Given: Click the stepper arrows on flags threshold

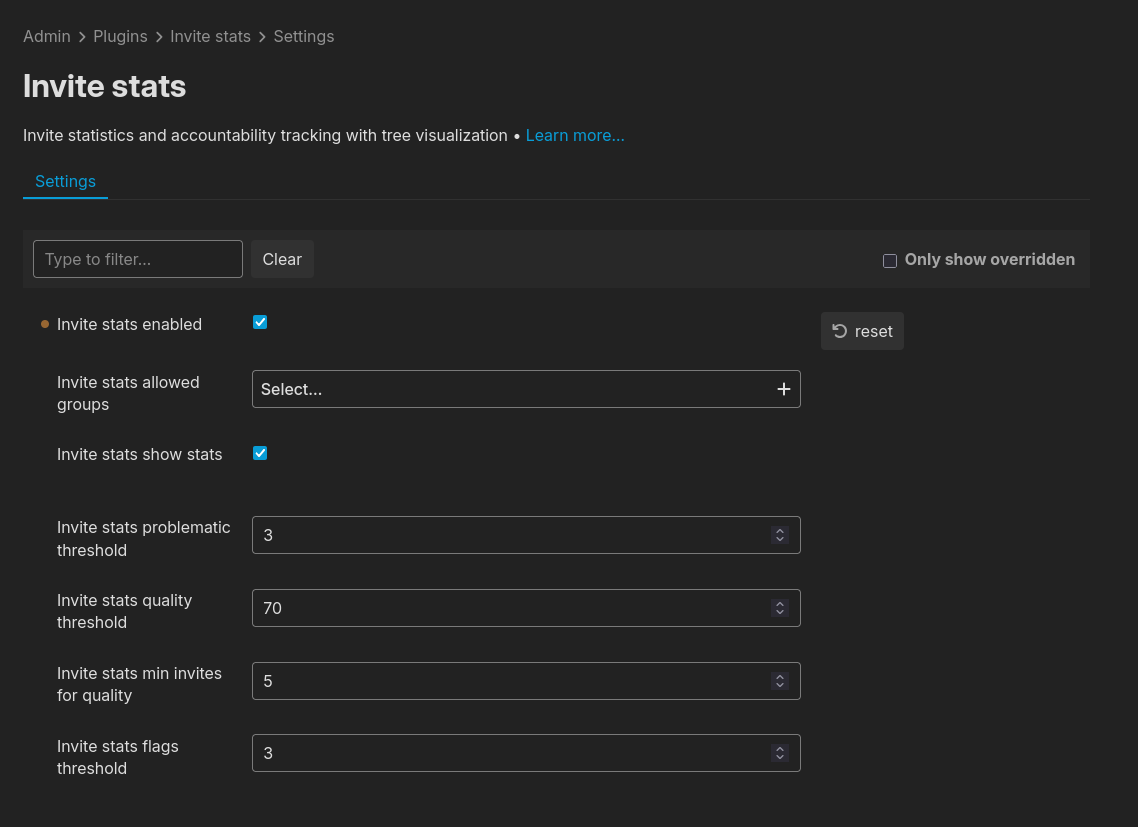Looking at the screenshot, I should 780,753.
